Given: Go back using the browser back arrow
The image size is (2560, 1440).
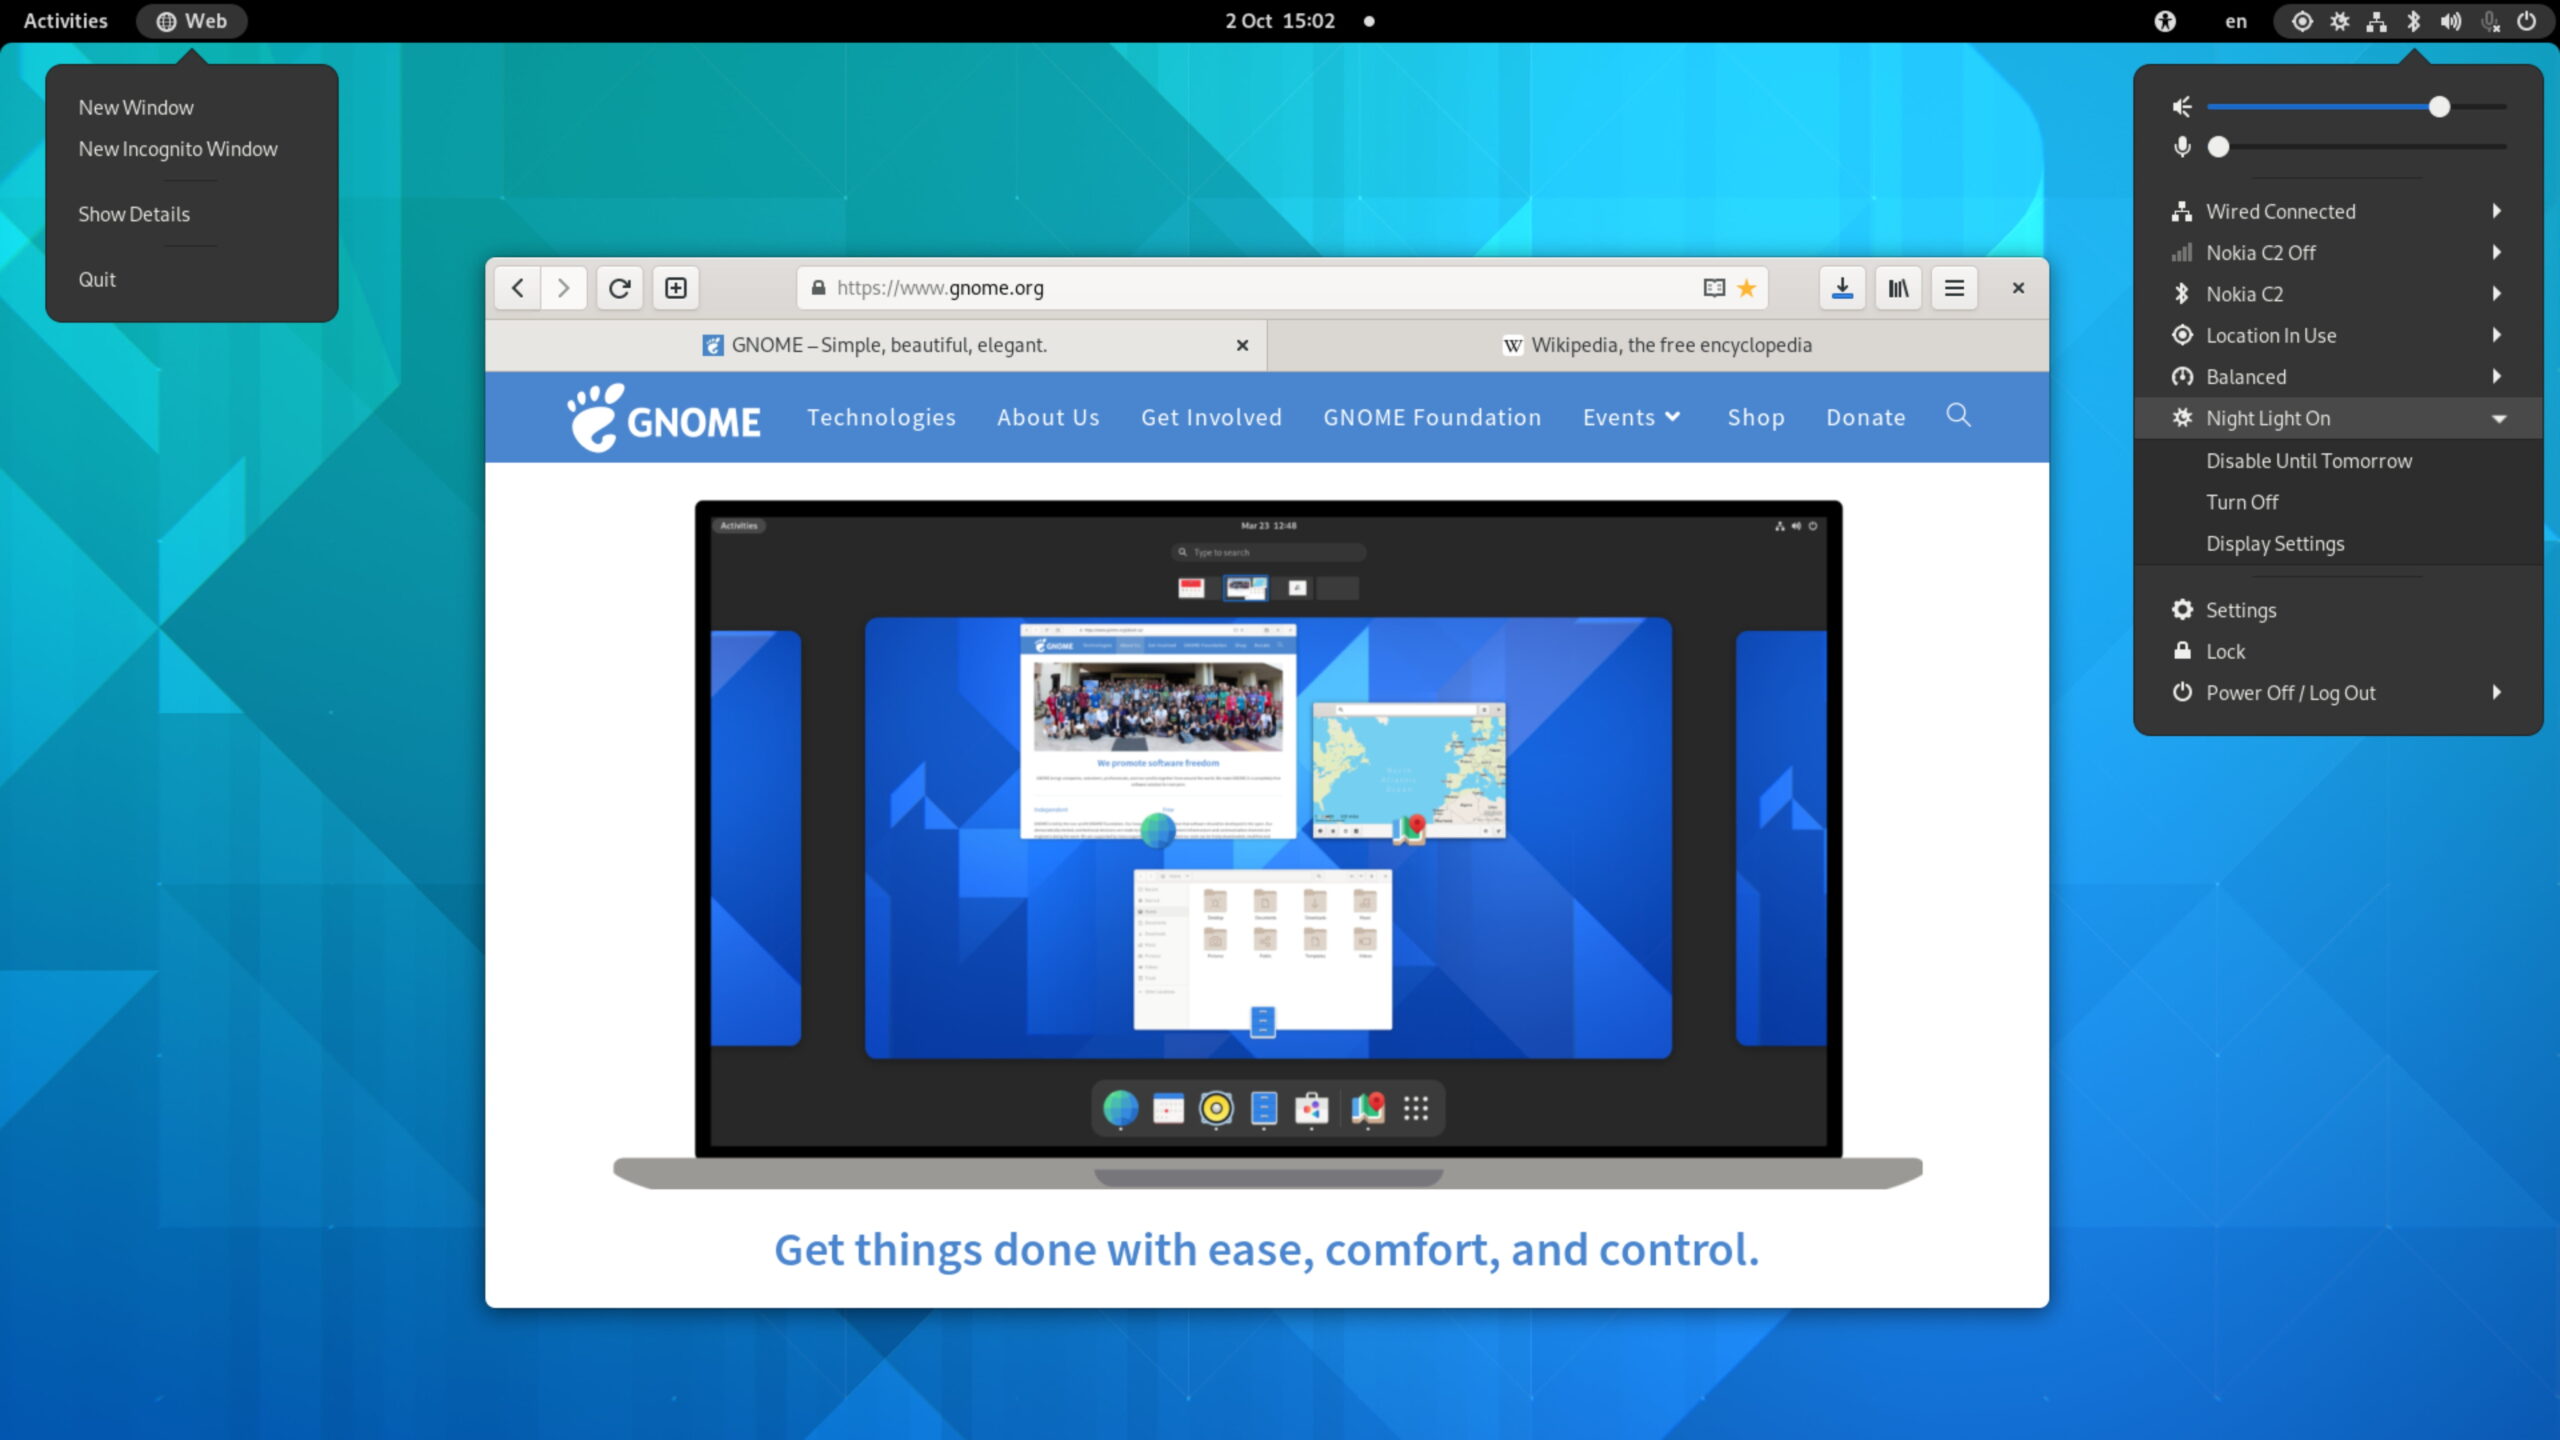Looking at the screenshot, I should (x=517, y=288).
